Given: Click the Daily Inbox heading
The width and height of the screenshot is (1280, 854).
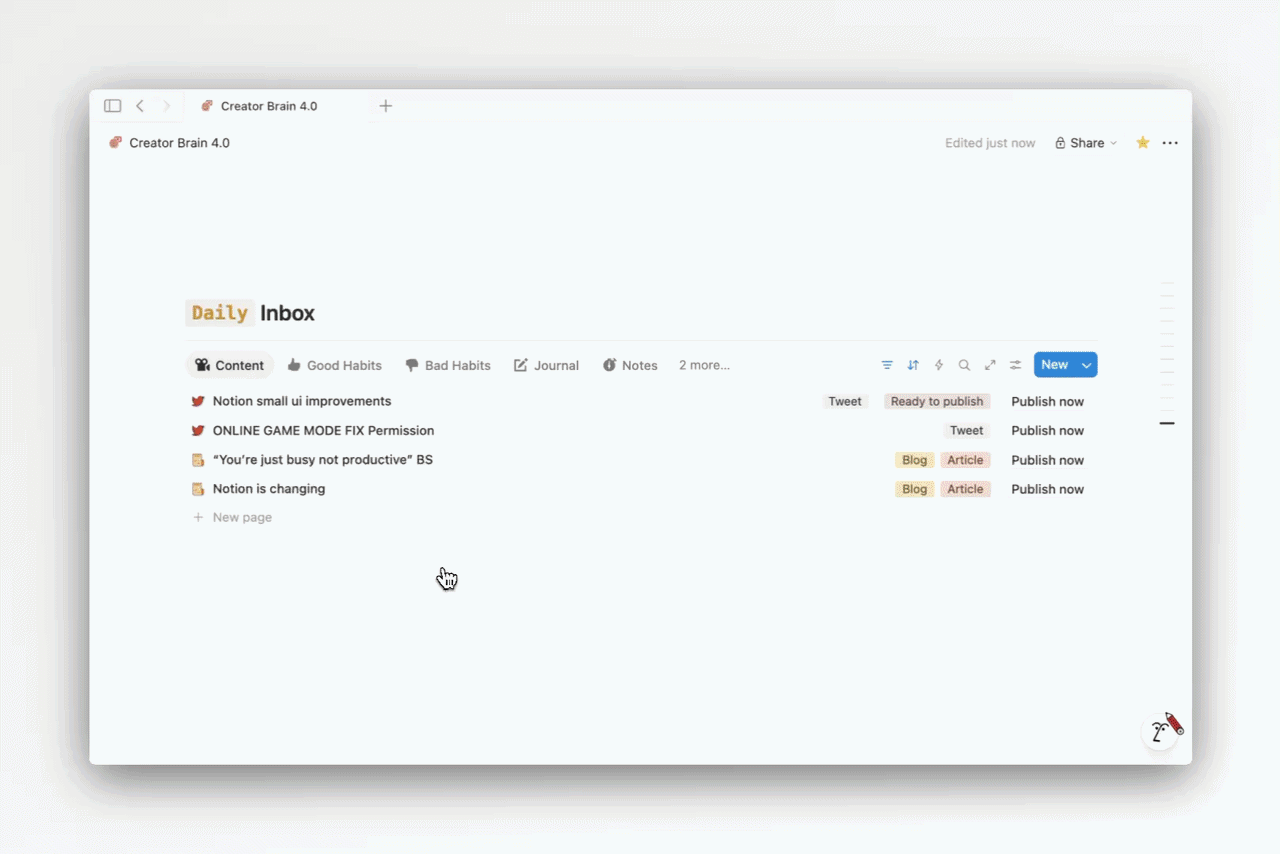Looking at the screenshot, I should click(x=250, y=313).
